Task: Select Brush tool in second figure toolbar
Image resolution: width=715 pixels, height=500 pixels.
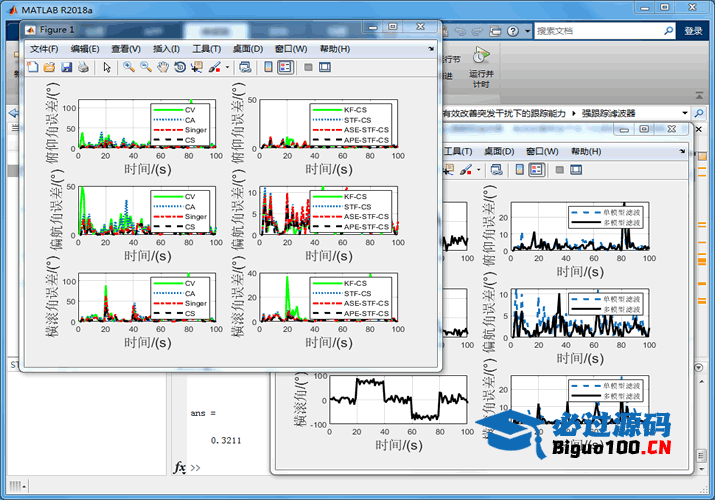Action: (465, 170)
